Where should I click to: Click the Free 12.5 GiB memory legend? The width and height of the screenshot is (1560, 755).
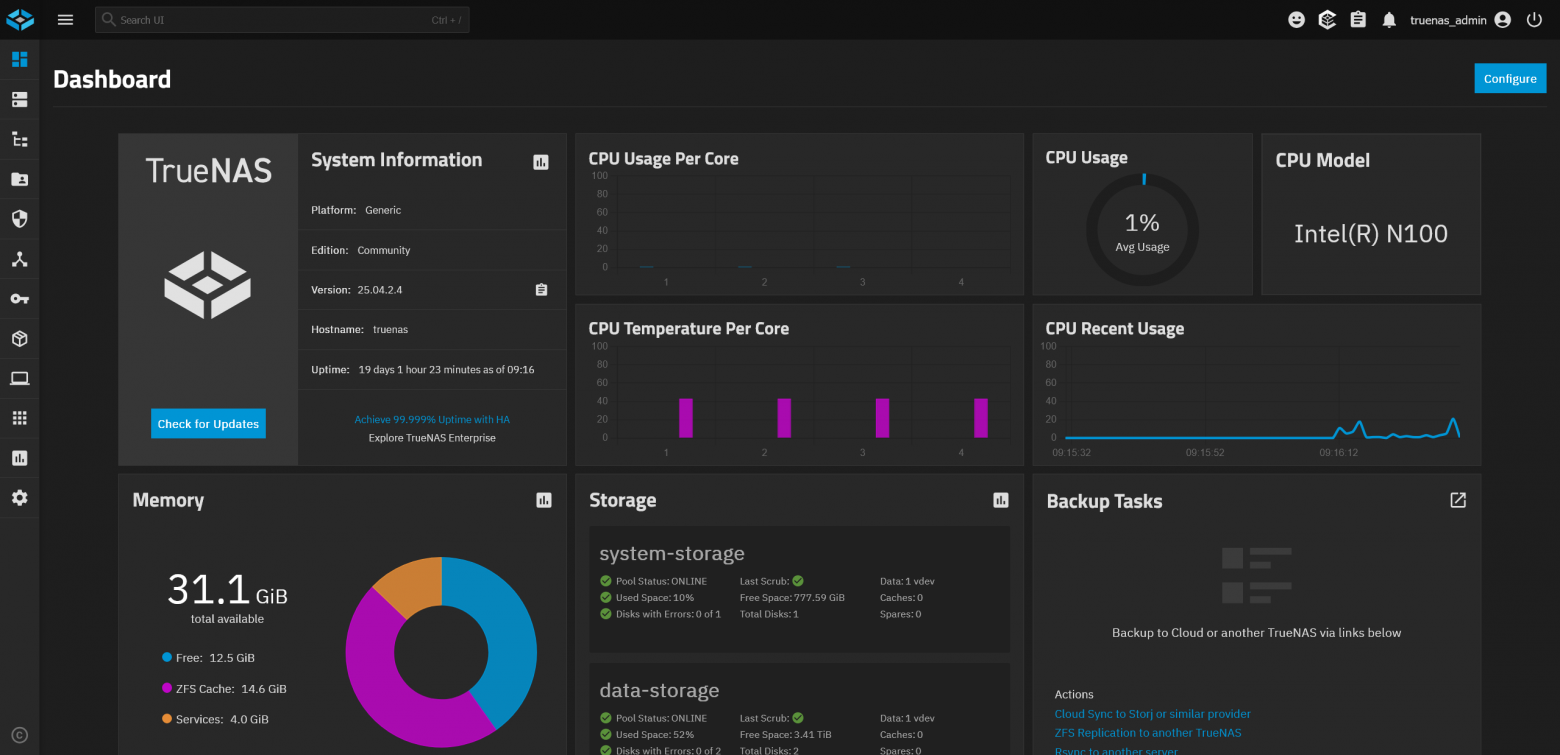point(208,658)
